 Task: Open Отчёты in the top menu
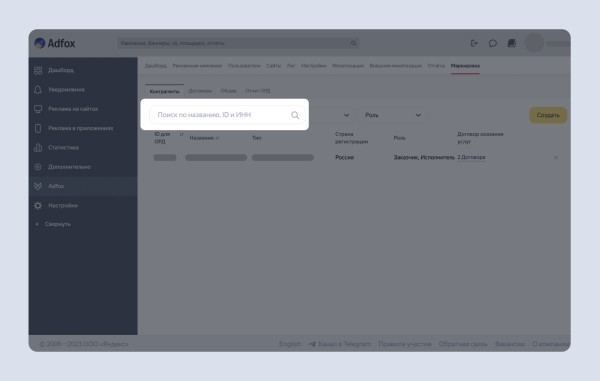click(436, 66)
